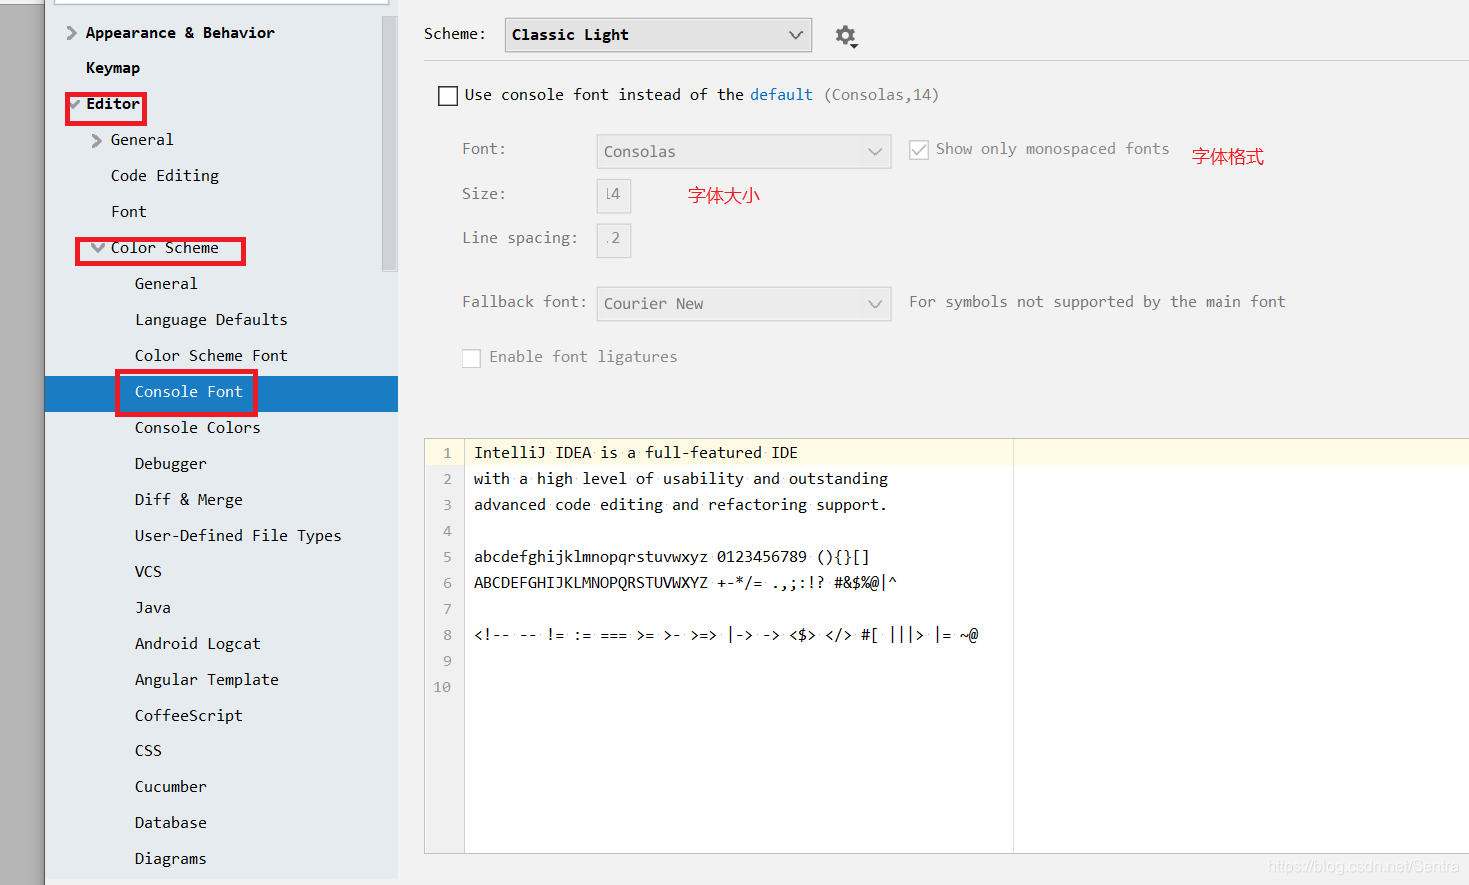The height and width of the screenshot is (885, 1469).
Task: Open Debugger color scheme settings
Action: click(171, 464)
